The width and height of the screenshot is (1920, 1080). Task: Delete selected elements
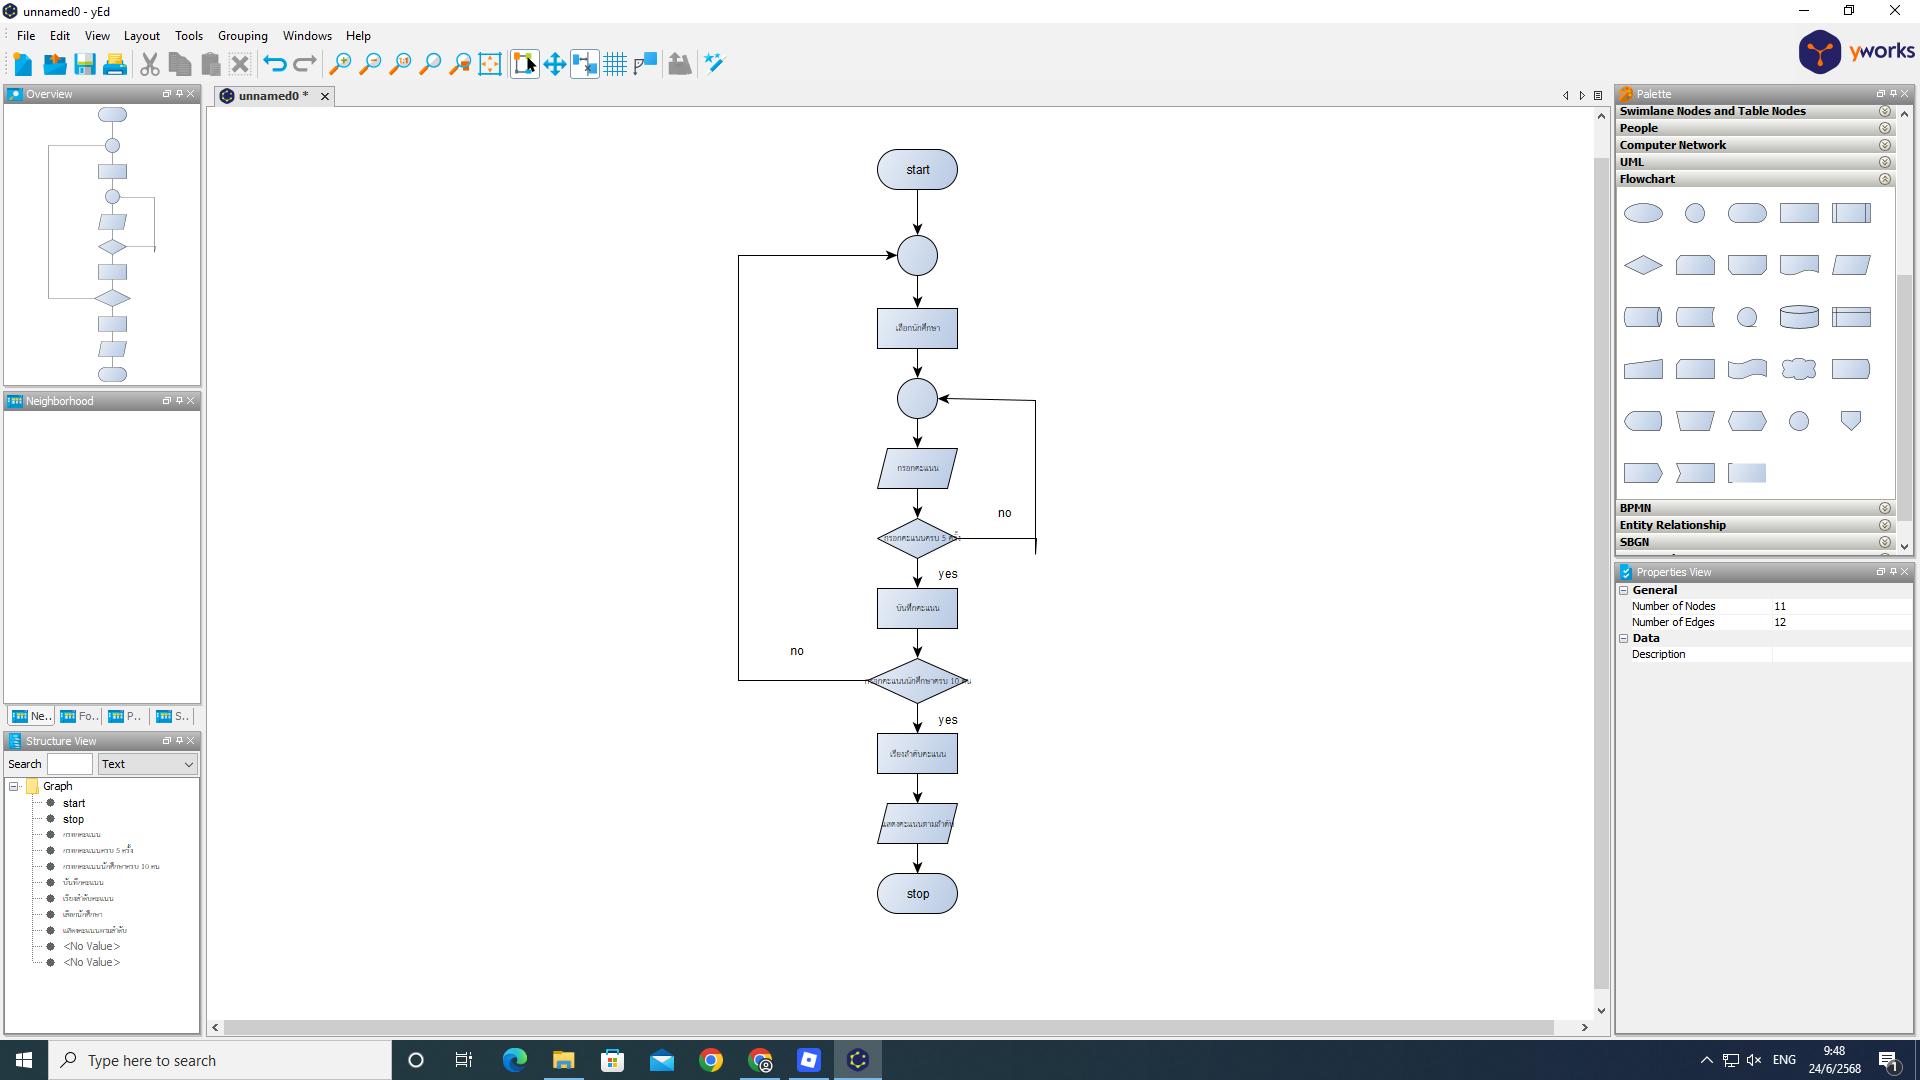tap(240, 64)
